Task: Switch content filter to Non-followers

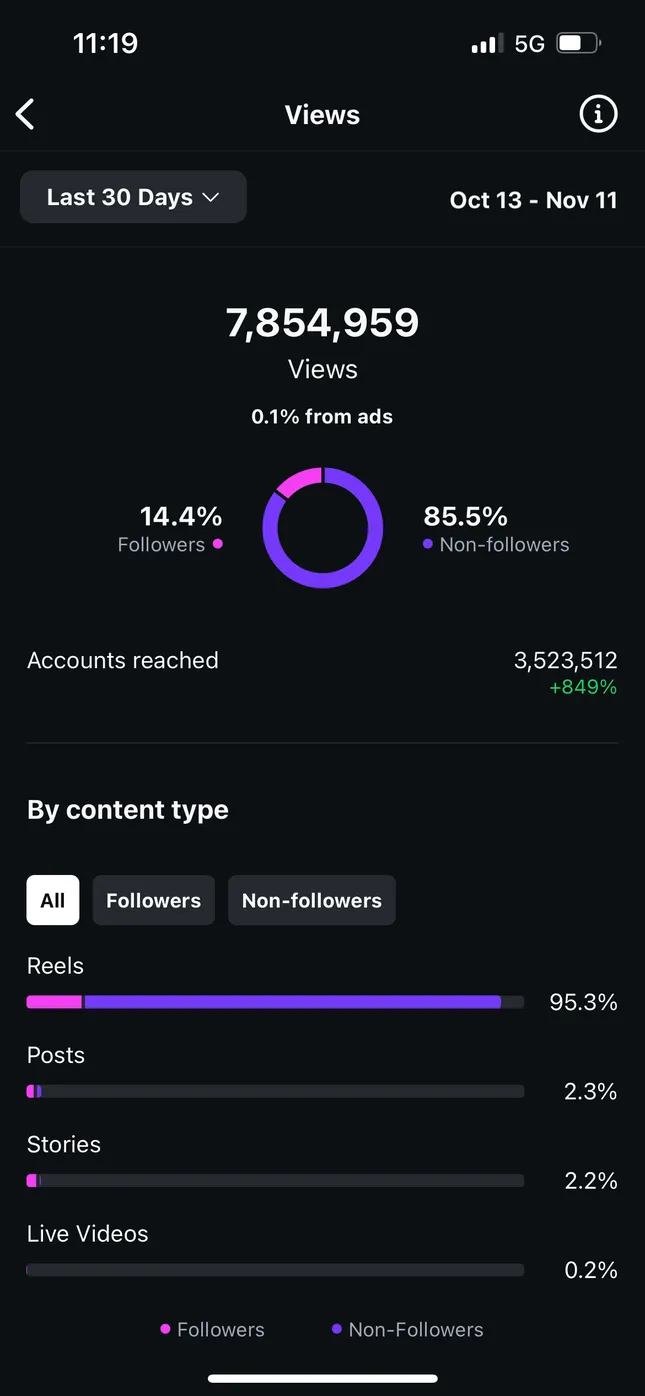Action: pyautogui.click(x=312, y=900)
